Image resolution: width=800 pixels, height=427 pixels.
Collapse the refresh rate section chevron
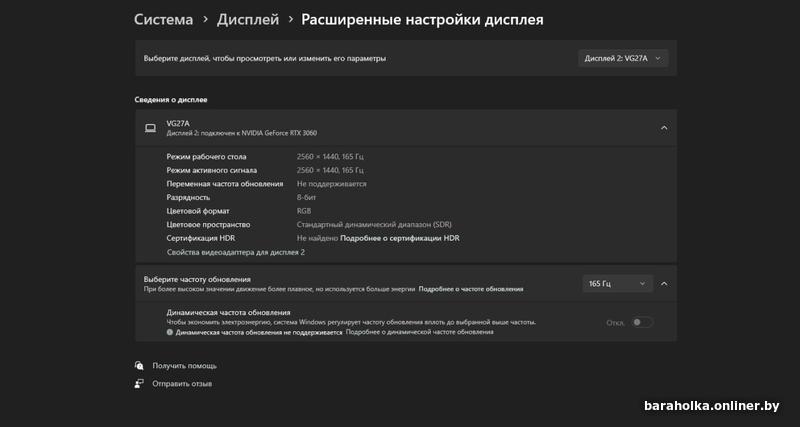[x=664, y=284]
